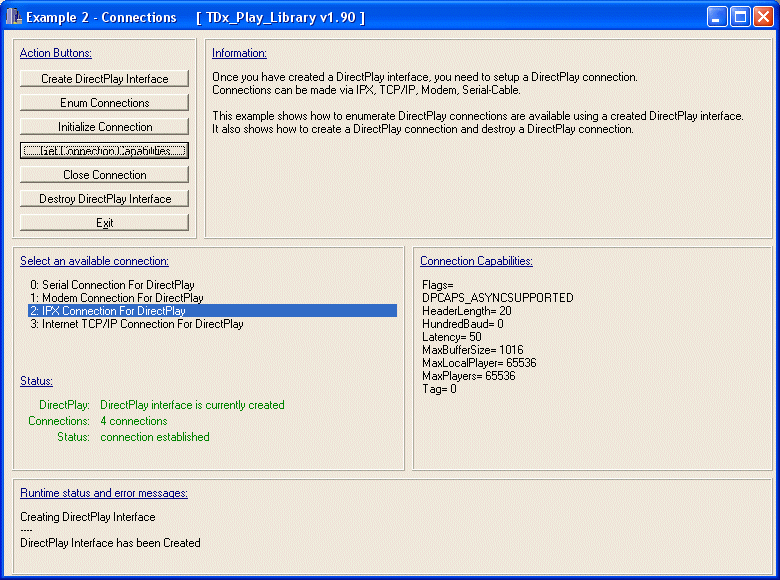Click the Action Buttons heading
The image size is (780, 580).
point(56,53)
